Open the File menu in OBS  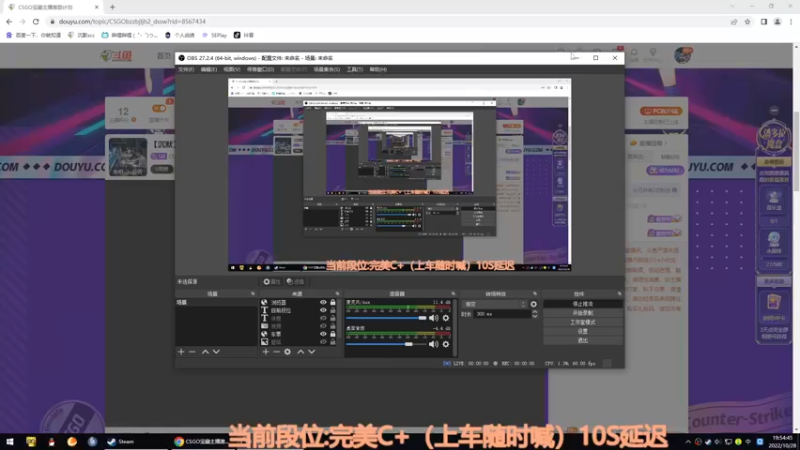[x=186, y=69]
